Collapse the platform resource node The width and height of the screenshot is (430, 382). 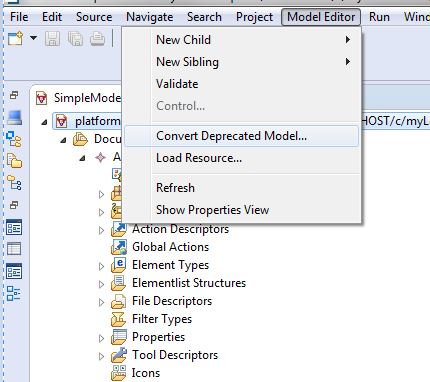pyautogui.click(x=44, y=122)
